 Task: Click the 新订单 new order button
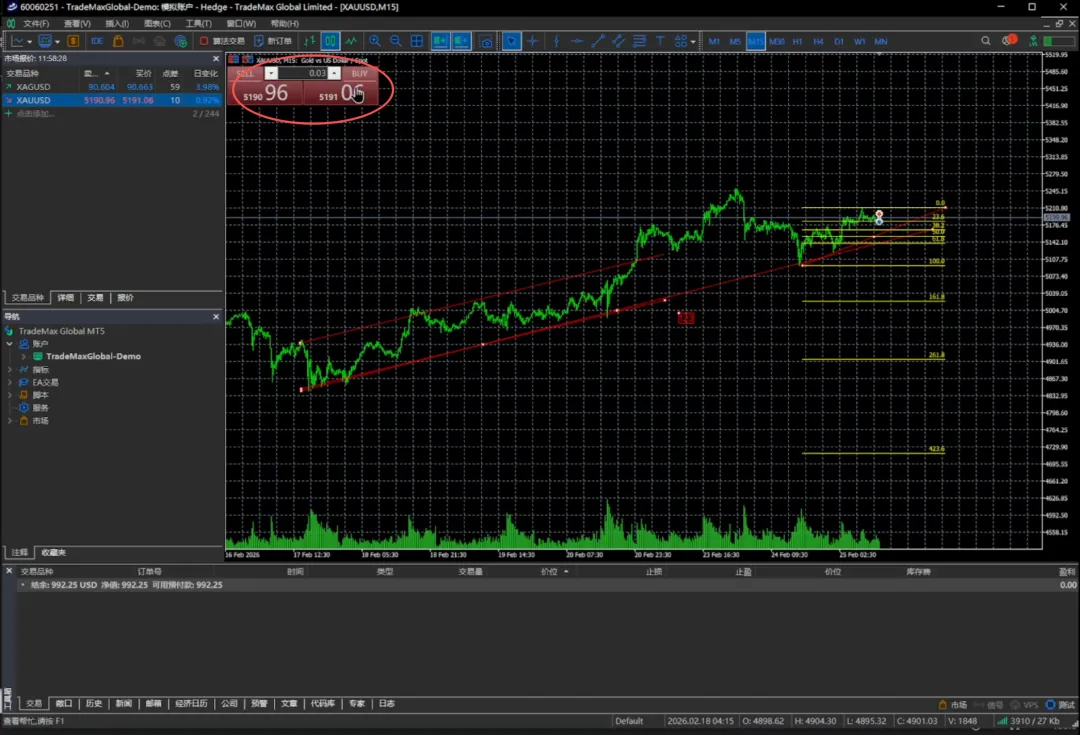coord(273,41)
